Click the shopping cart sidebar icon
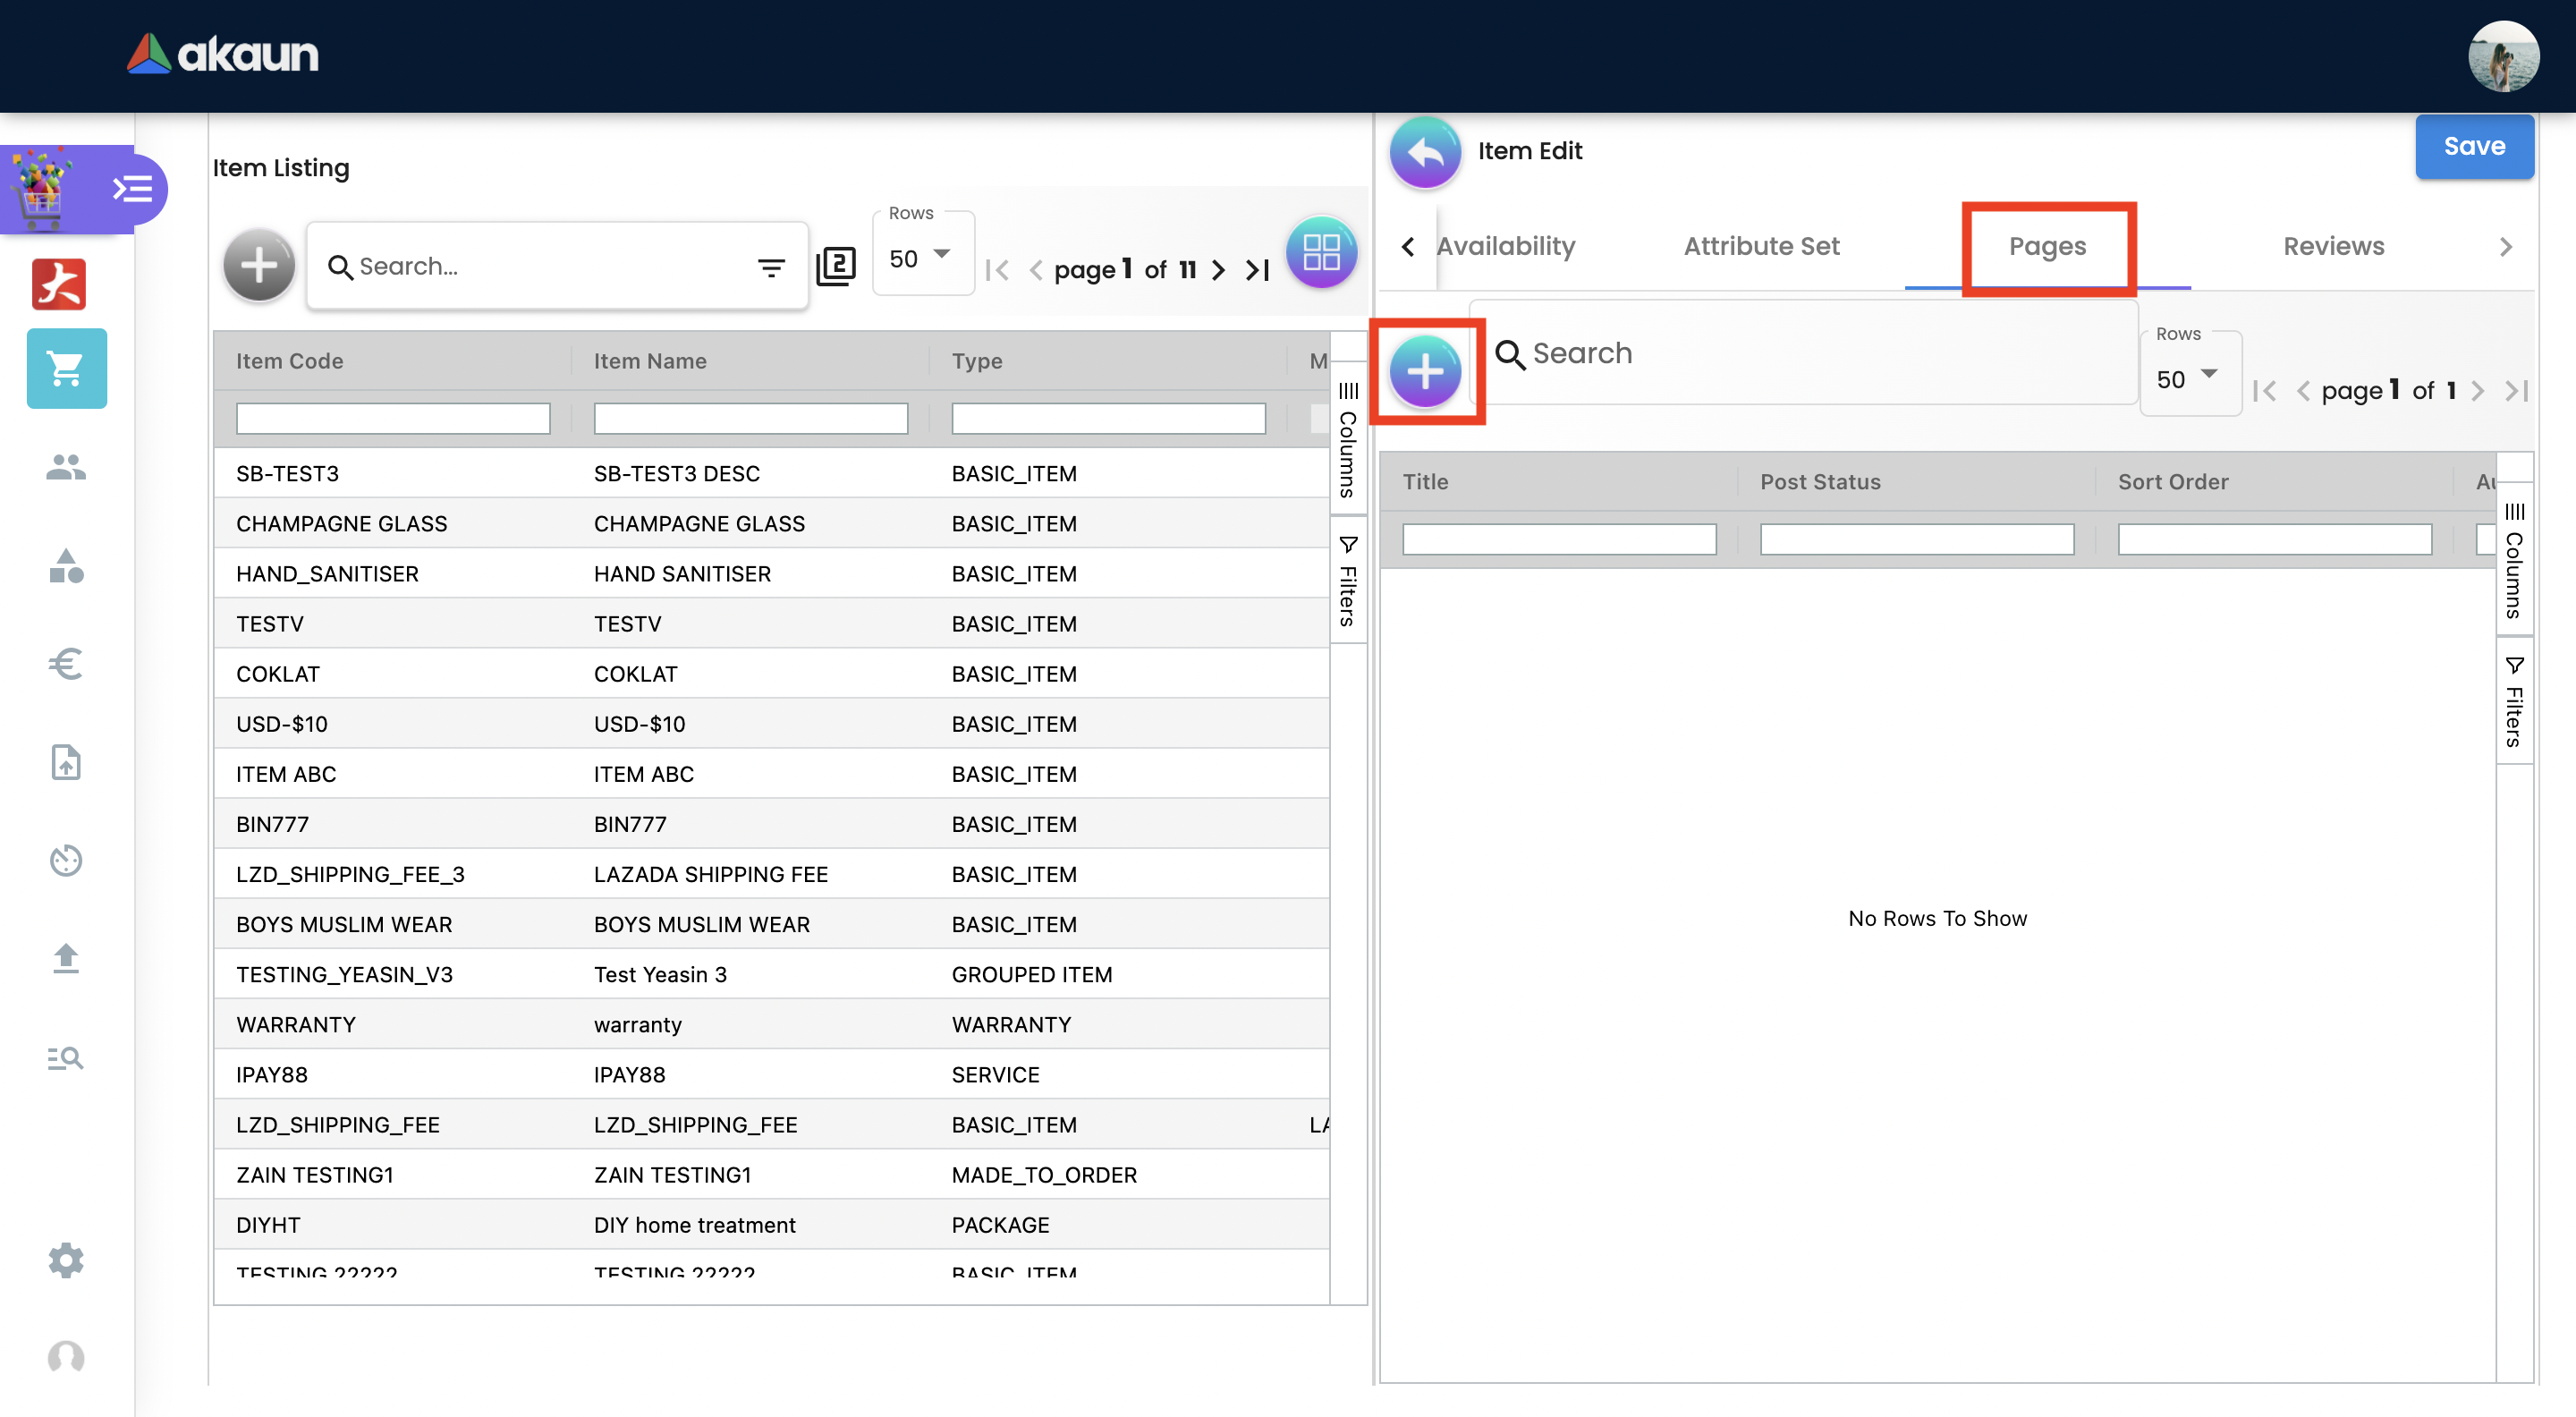This screenshot has width=2576, height=1417. [66, 368]
